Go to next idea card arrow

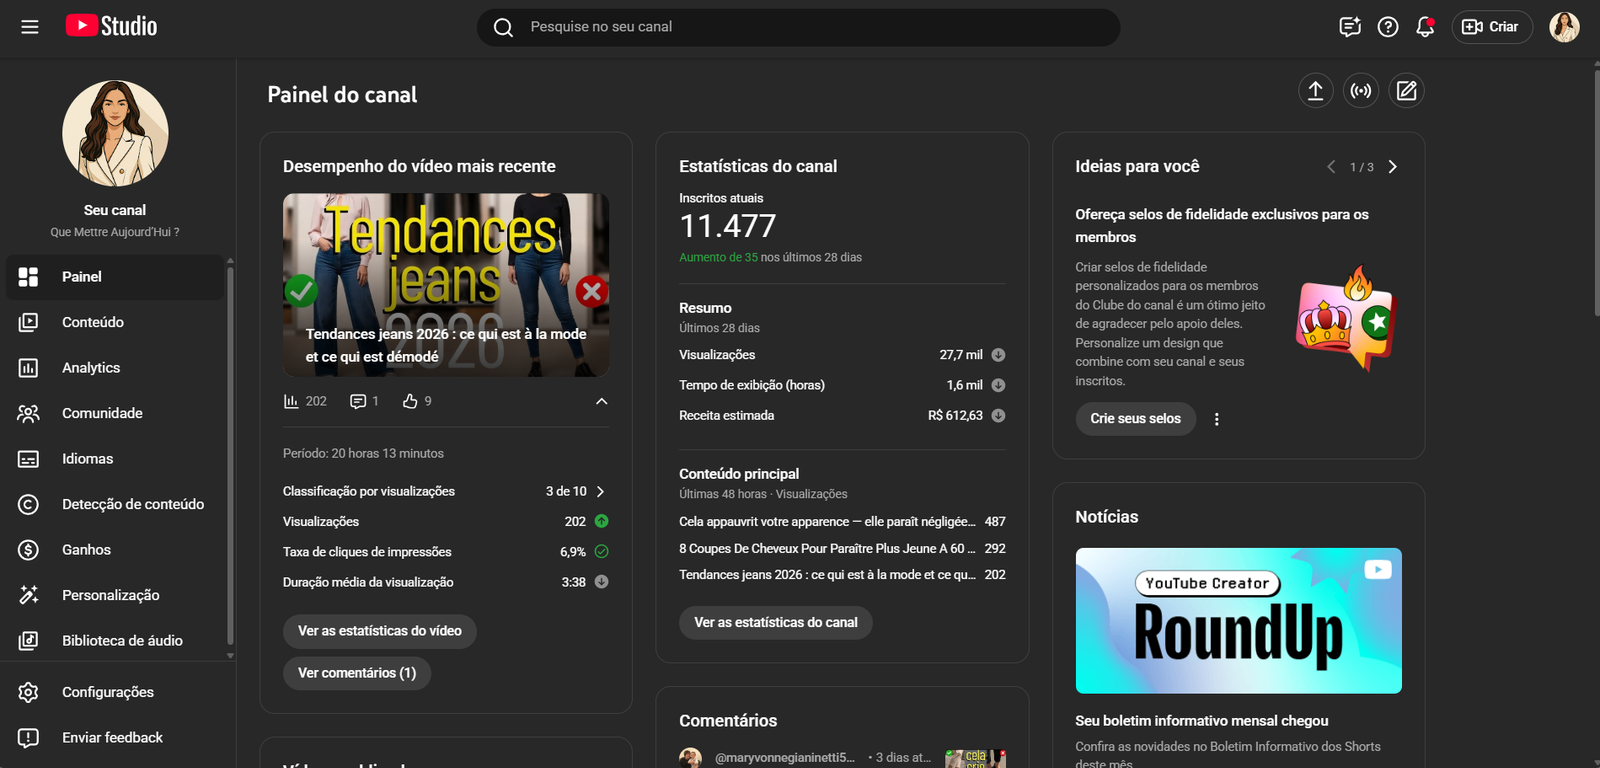tap(1392, 167)
